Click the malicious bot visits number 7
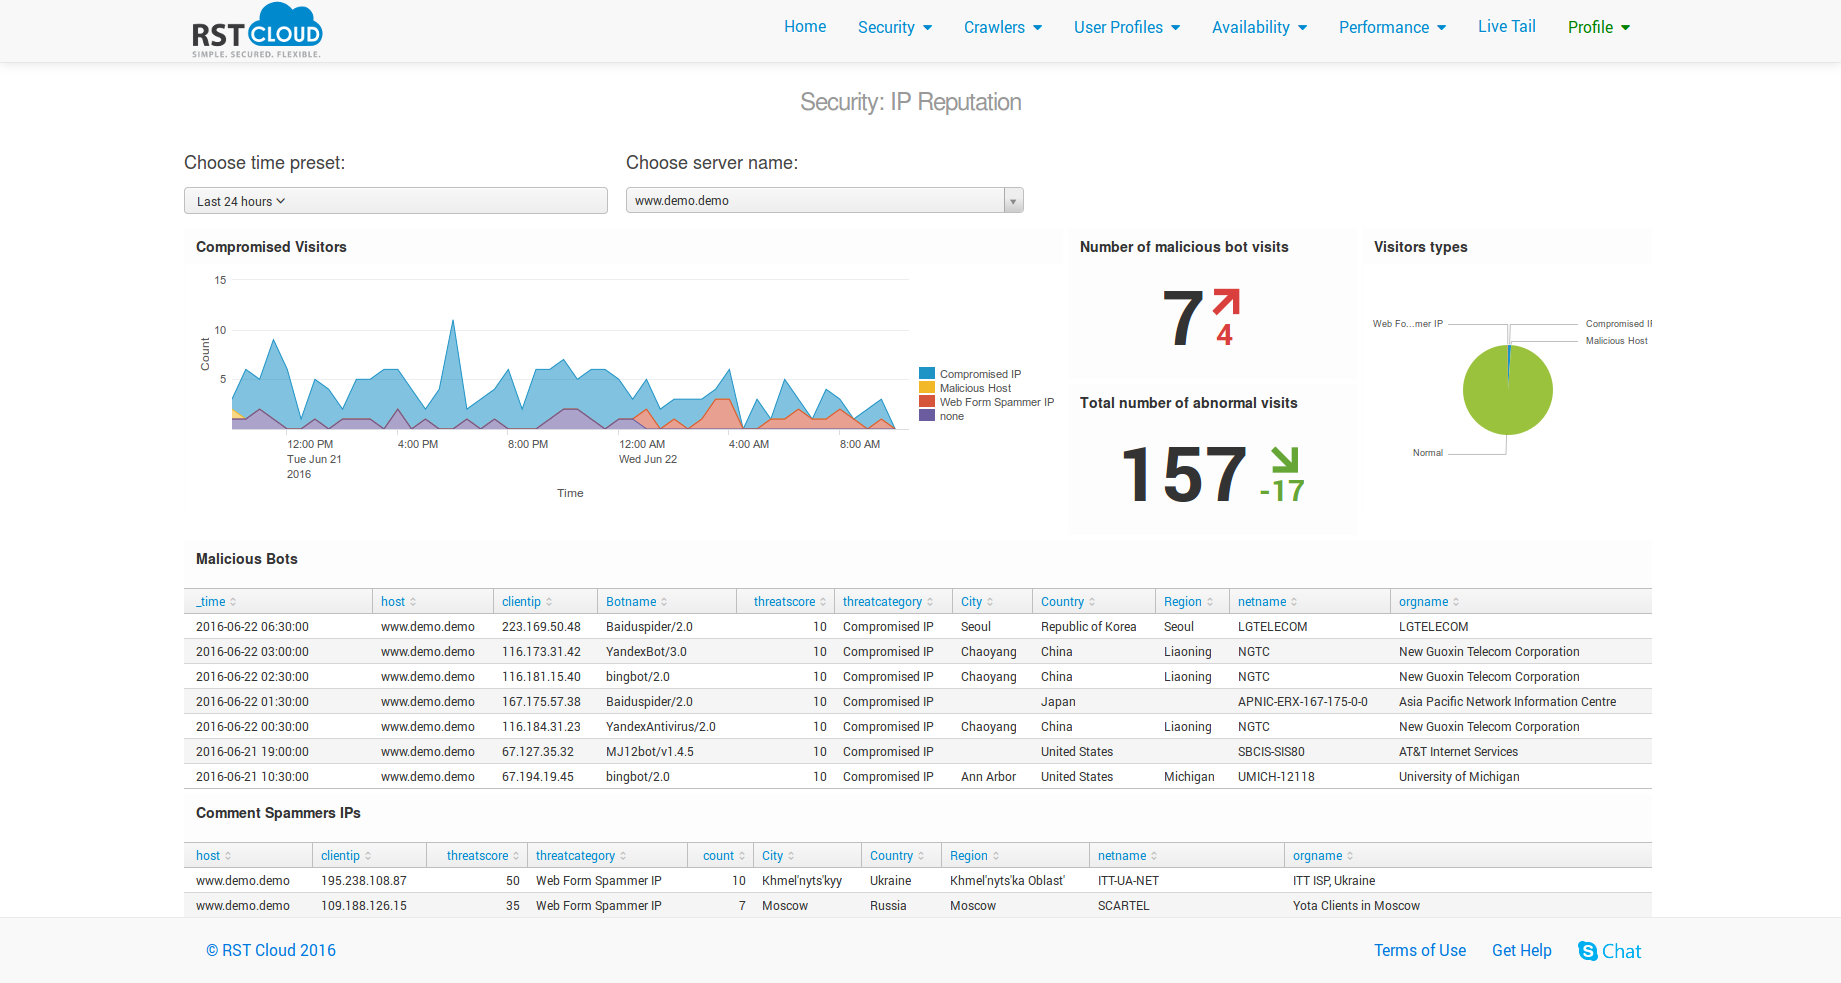 pyautogui.click(x=1183, y=318)
